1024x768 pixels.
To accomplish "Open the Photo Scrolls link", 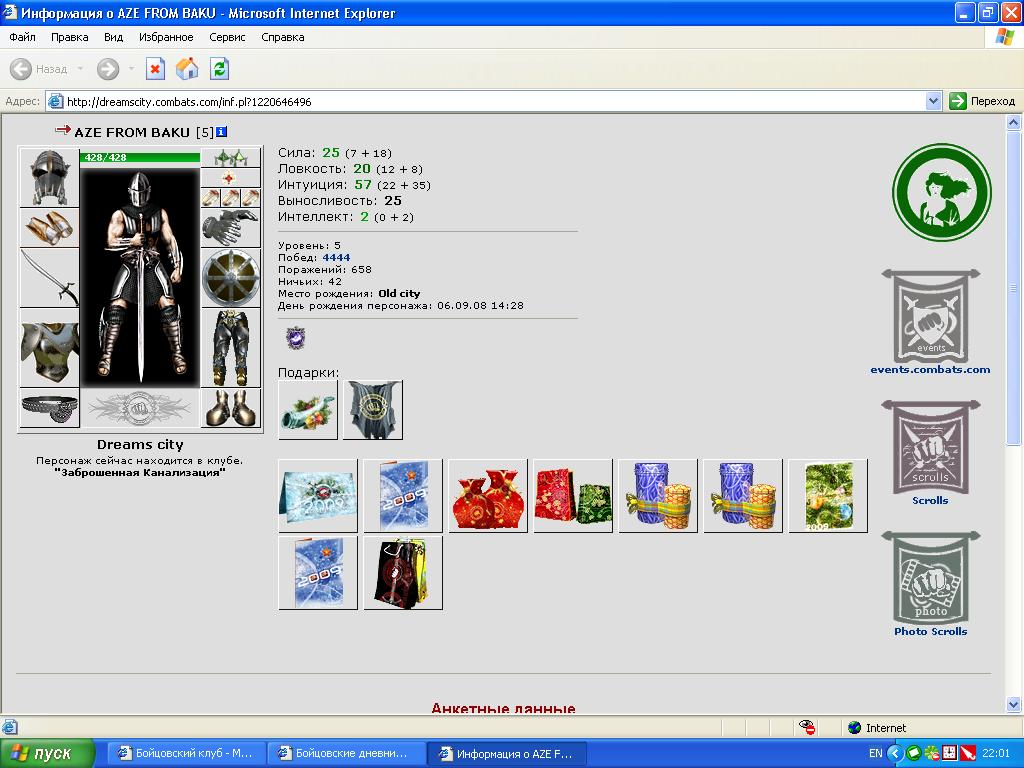I will click(930, 632).
